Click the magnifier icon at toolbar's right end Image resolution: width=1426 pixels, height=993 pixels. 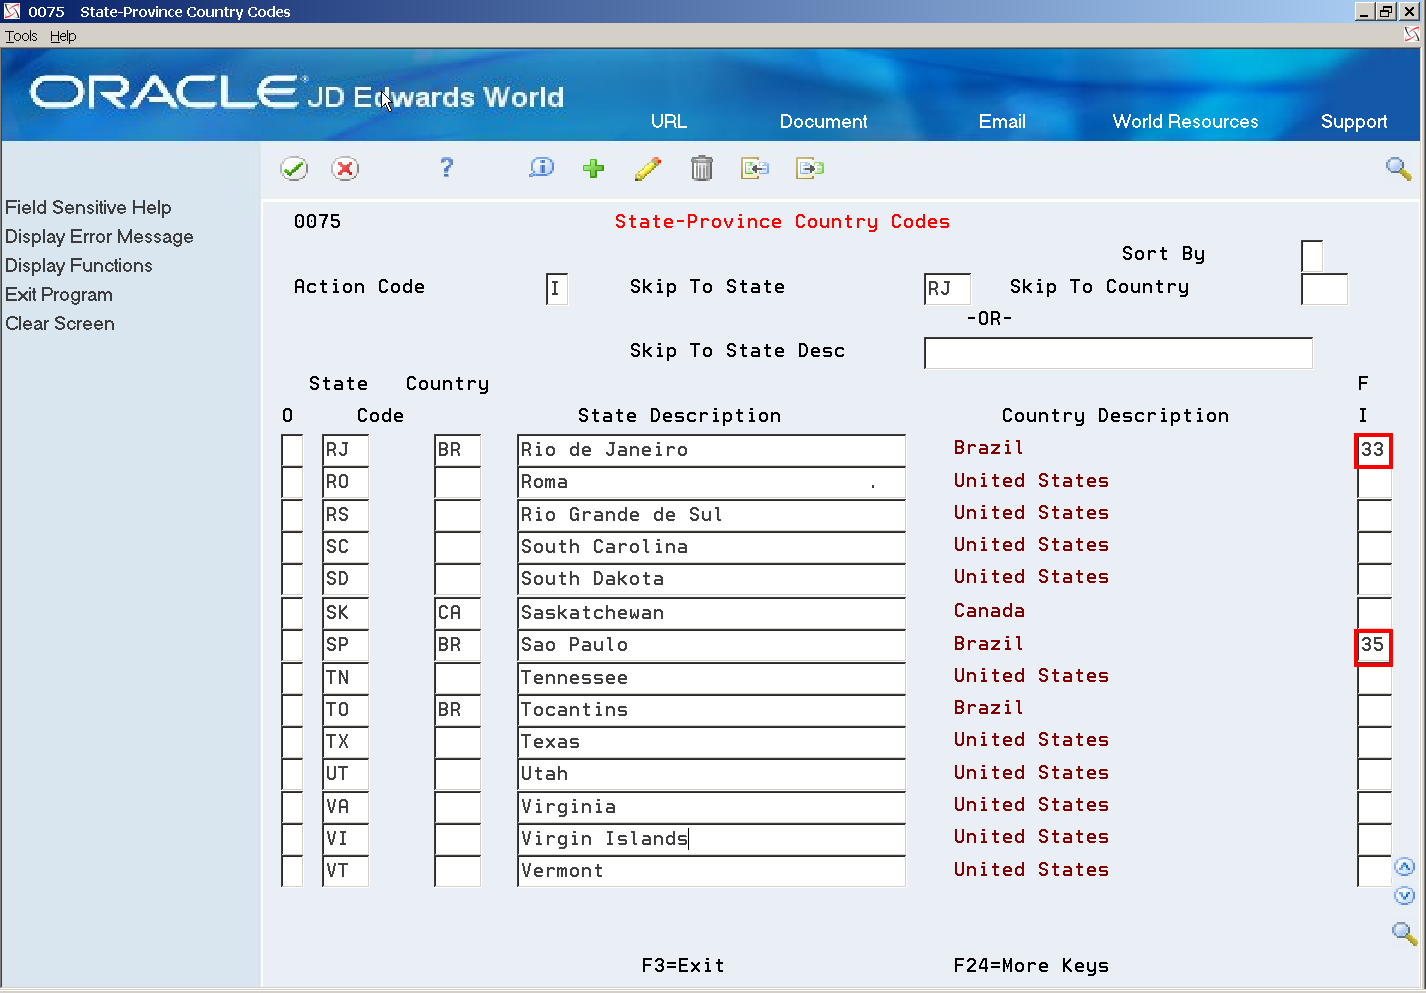tap(1399, 169)
